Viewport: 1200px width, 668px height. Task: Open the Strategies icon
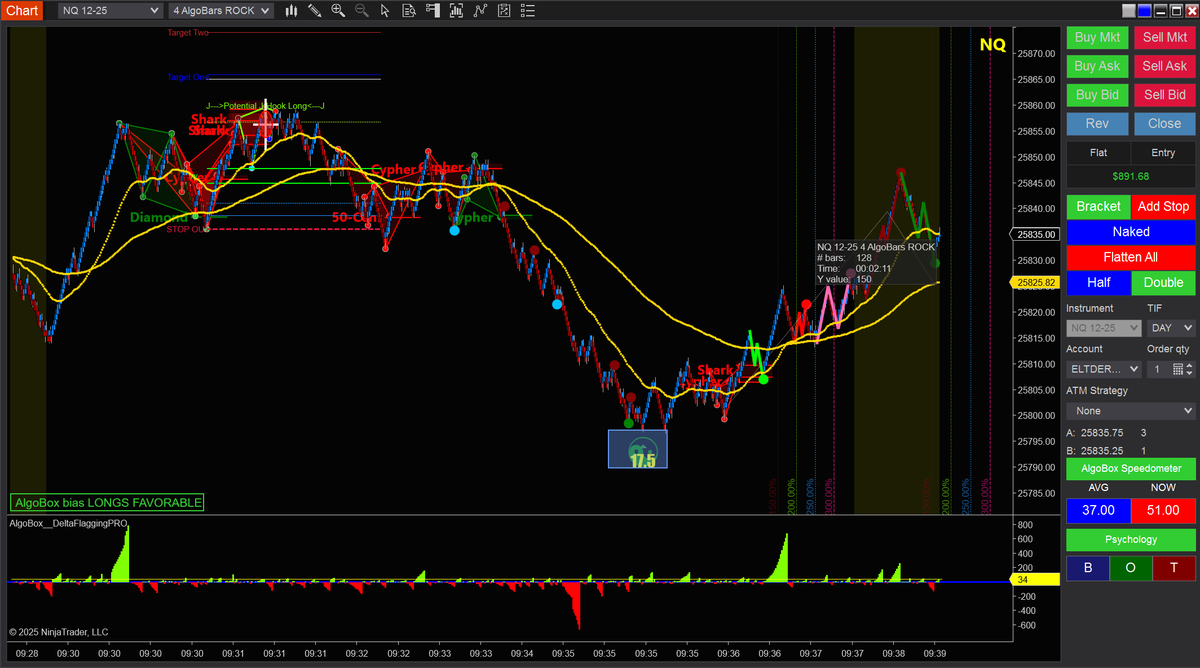503,11
